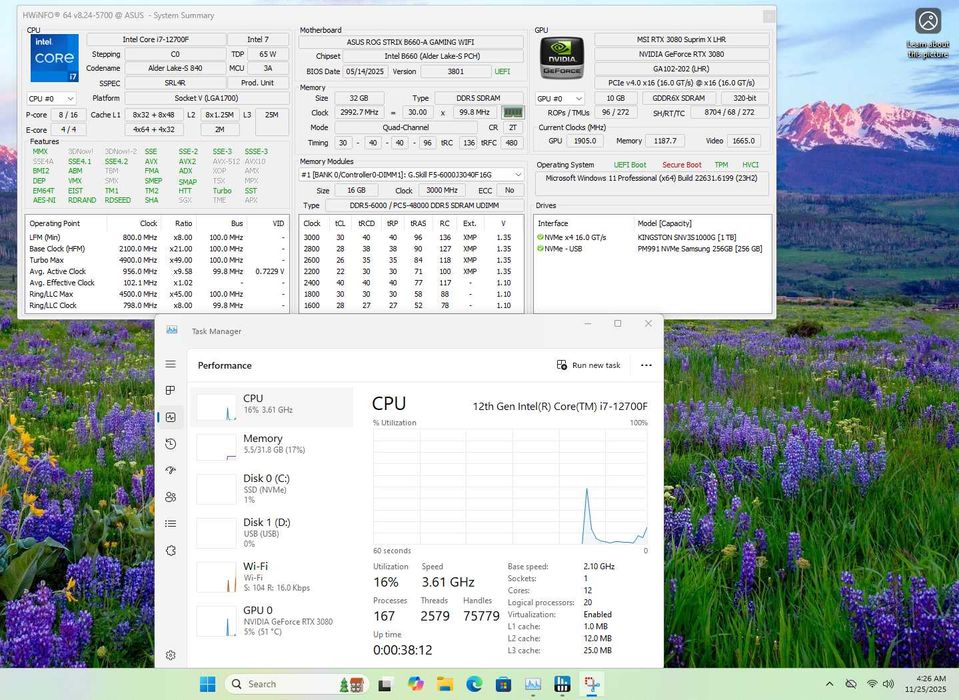The width and height of the screenshot is (959, 700).
Task: Click the volume icon in system tray
Action: pos(889,683)
